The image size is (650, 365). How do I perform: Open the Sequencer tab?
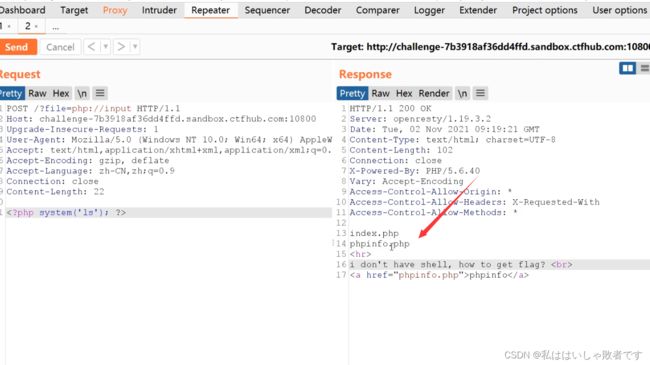coord(267,10)
